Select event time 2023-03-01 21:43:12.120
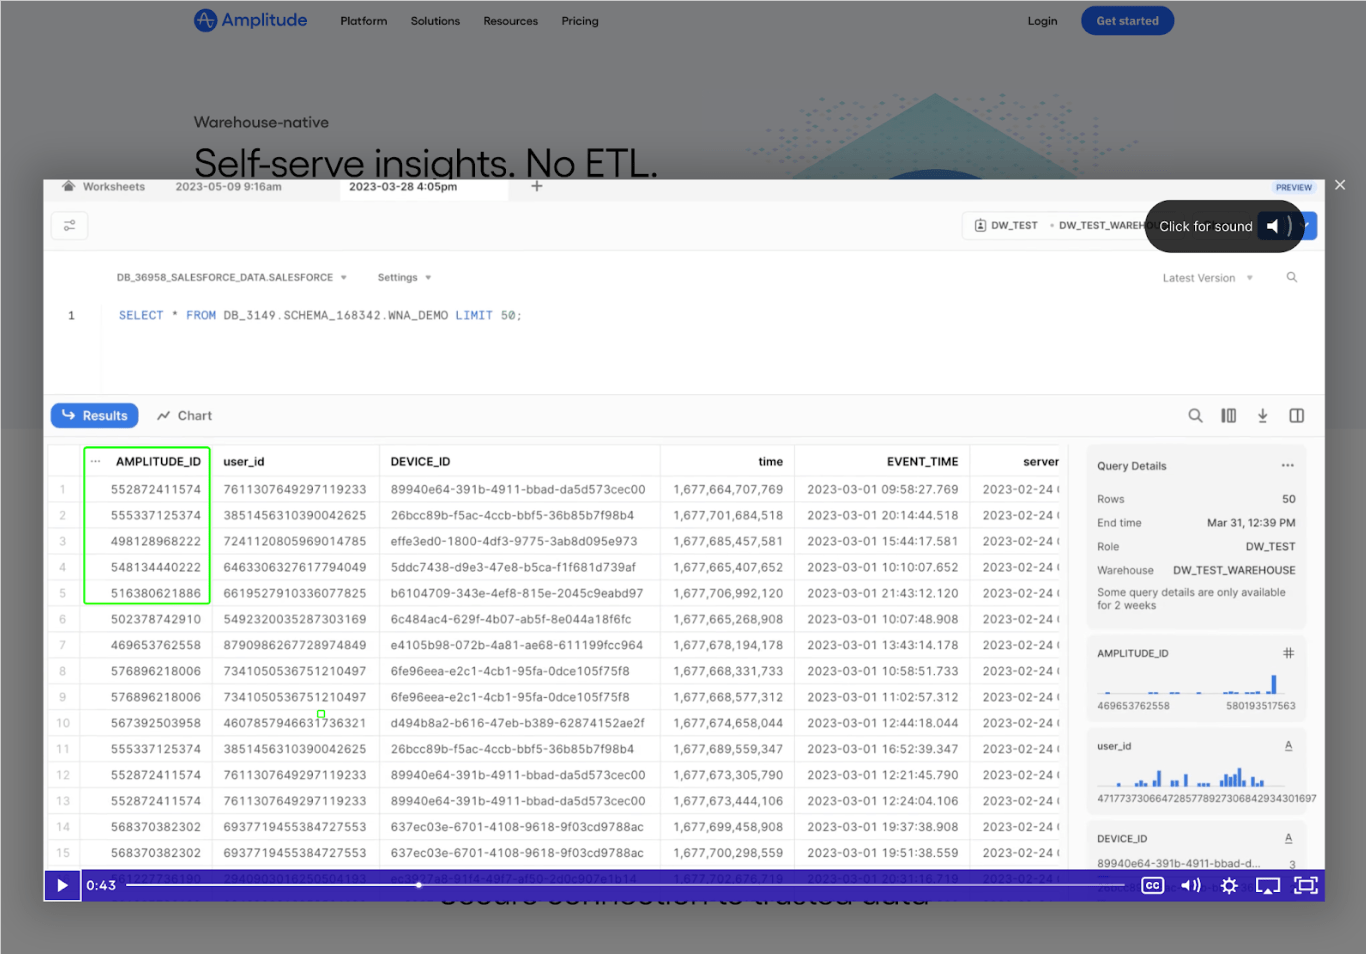Screen dimensions: 1366x954 (883, 594)
